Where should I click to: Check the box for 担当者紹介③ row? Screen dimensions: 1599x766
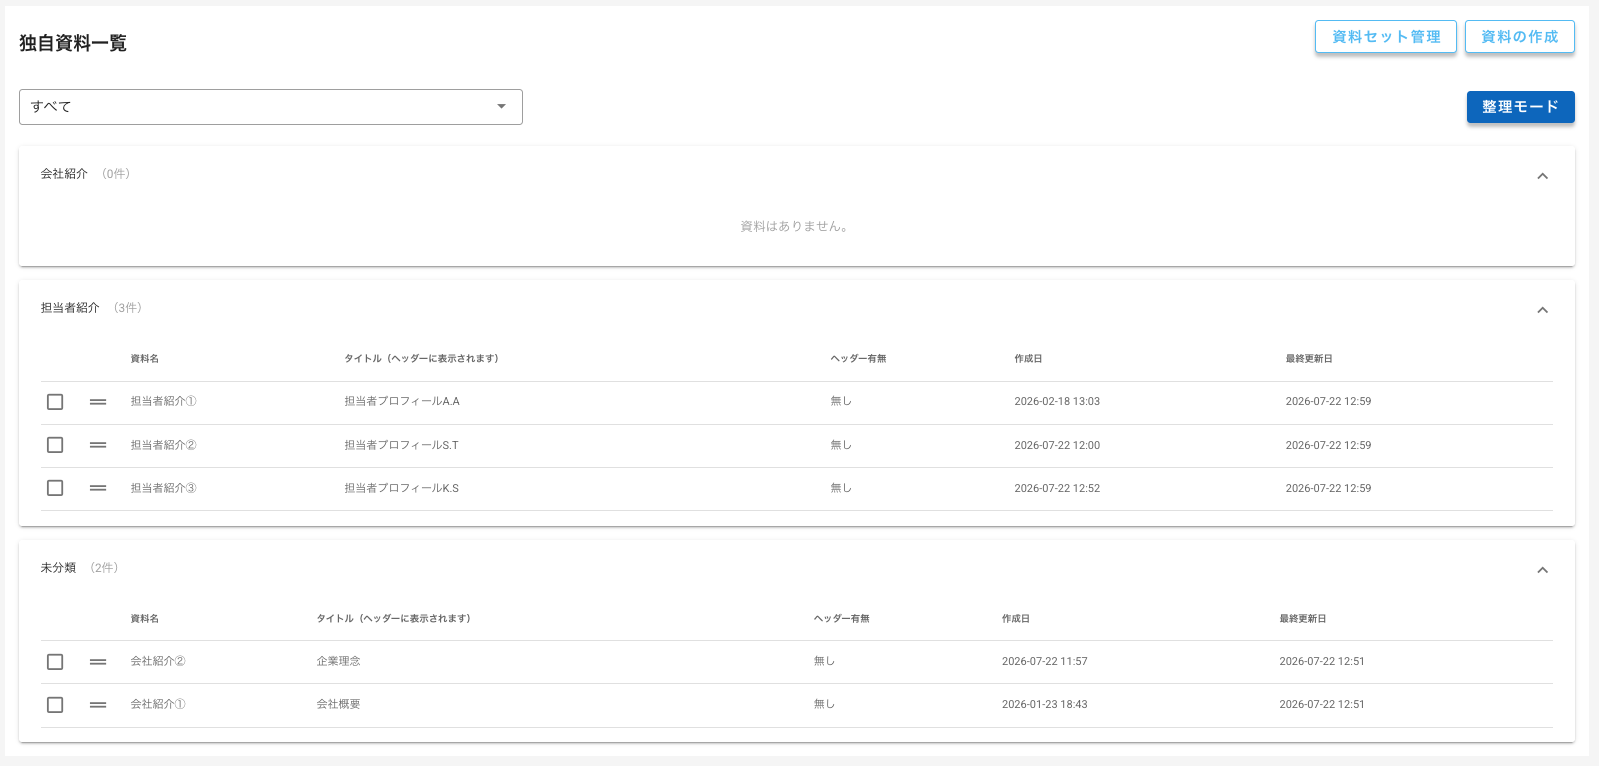[x=55, y=488]
